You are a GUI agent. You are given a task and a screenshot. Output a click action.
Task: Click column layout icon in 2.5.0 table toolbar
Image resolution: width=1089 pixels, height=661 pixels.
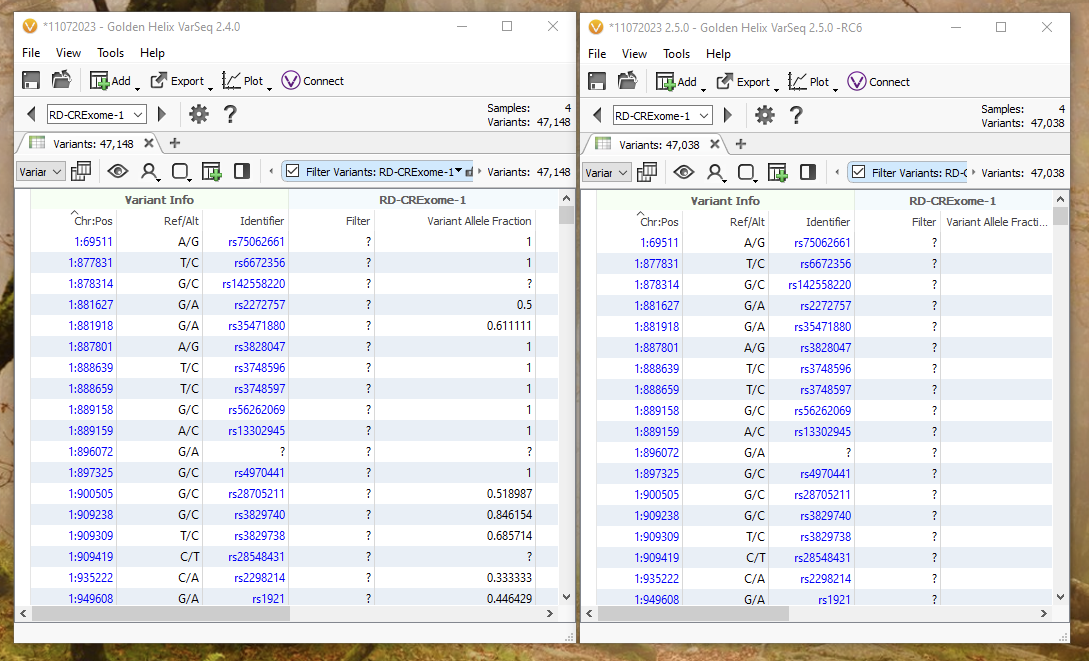[647, 171]
